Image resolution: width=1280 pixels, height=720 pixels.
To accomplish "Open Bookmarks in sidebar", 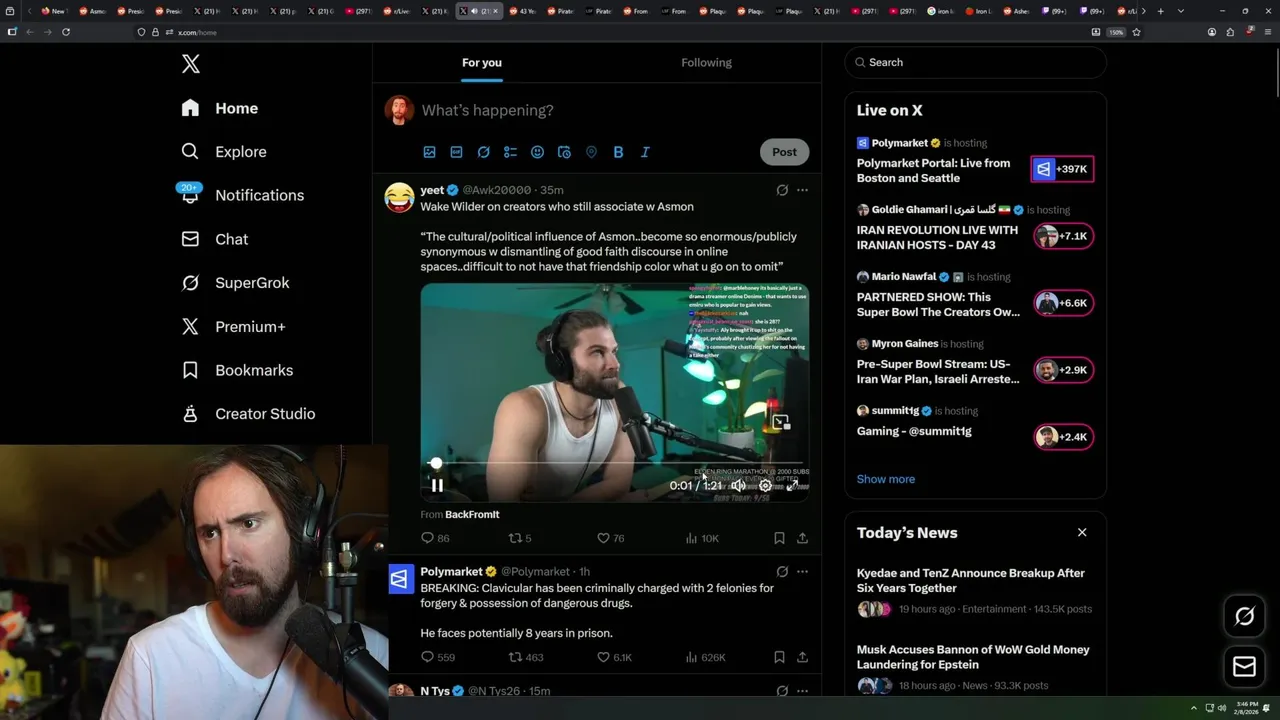I will tap(237, 370).
